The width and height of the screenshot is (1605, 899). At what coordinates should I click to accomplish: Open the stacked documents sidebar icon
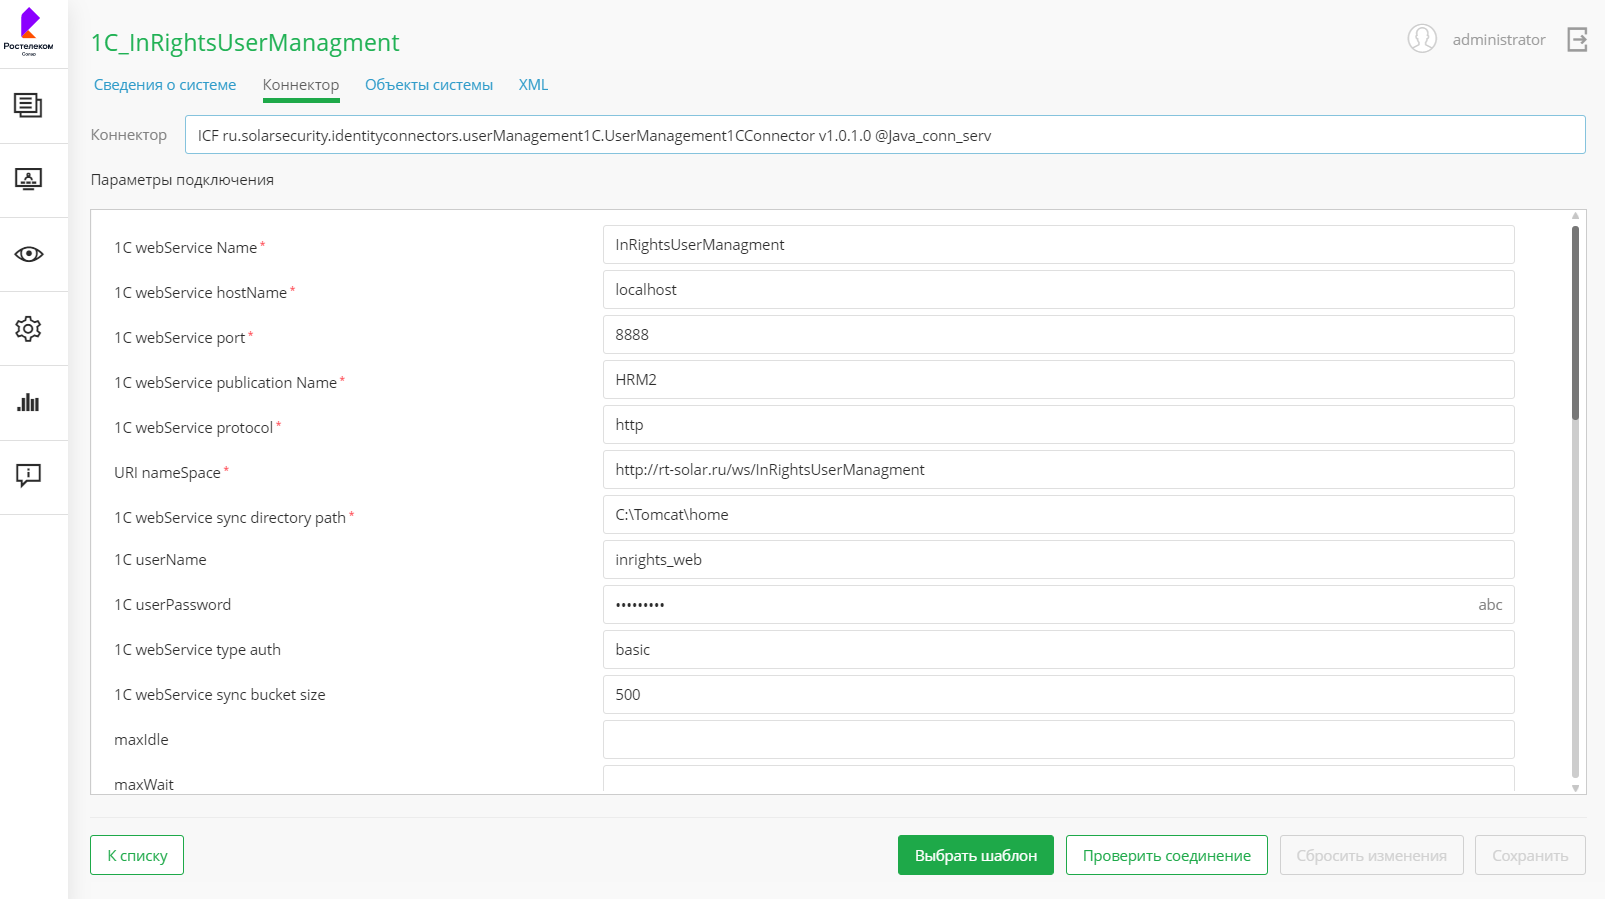28,105
